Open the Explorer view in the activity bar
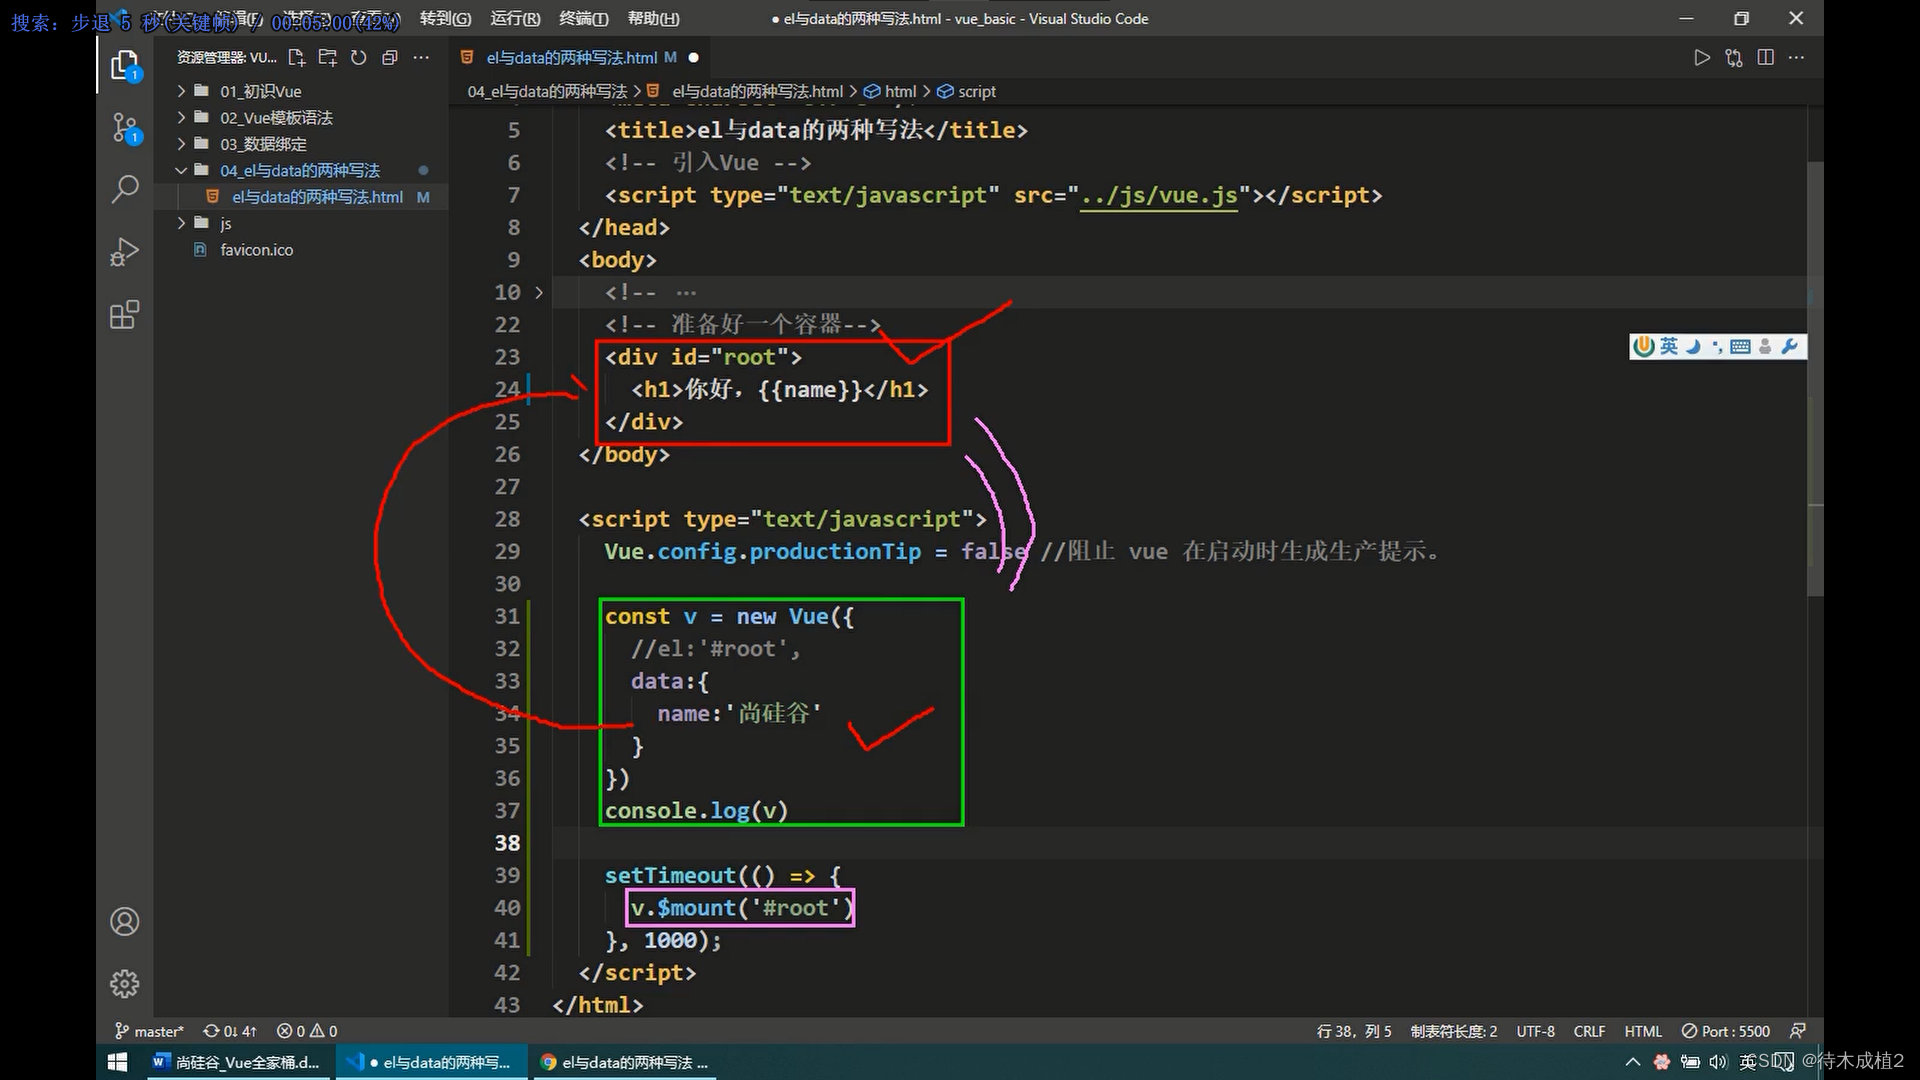 (125, 66)
